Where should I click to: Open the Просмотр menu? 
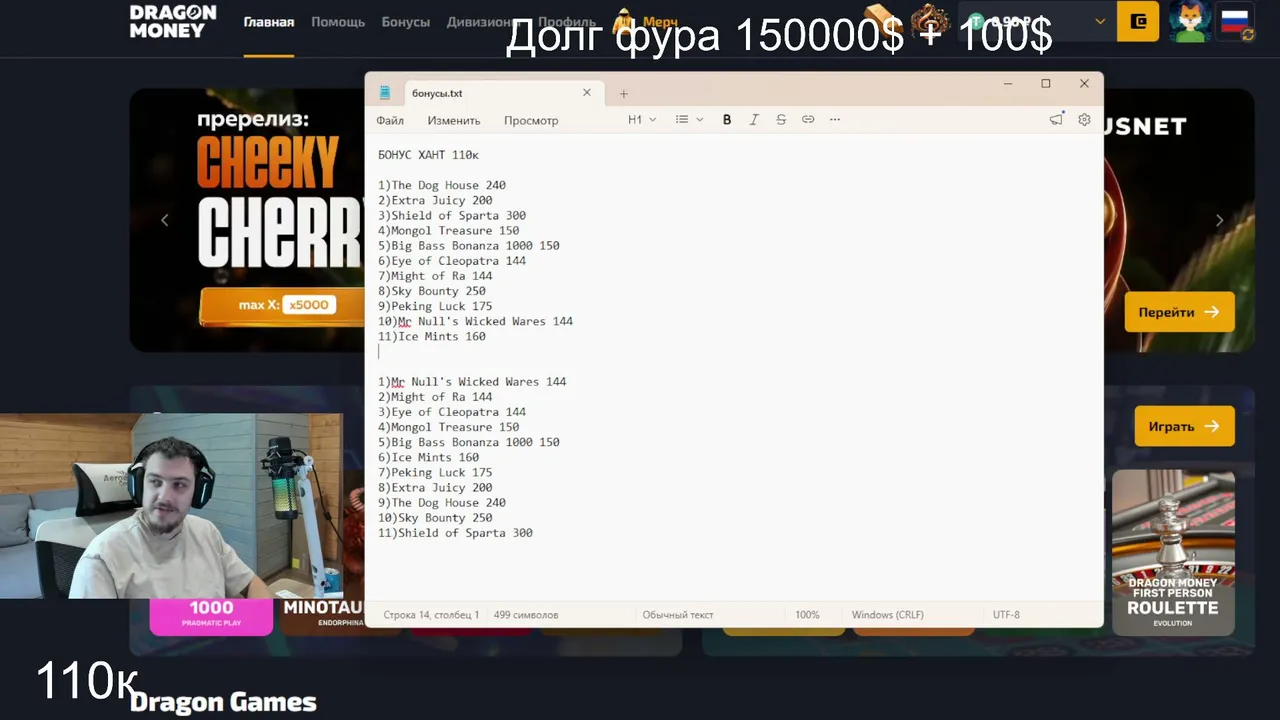pyautogui.click(x=531, y=120)
